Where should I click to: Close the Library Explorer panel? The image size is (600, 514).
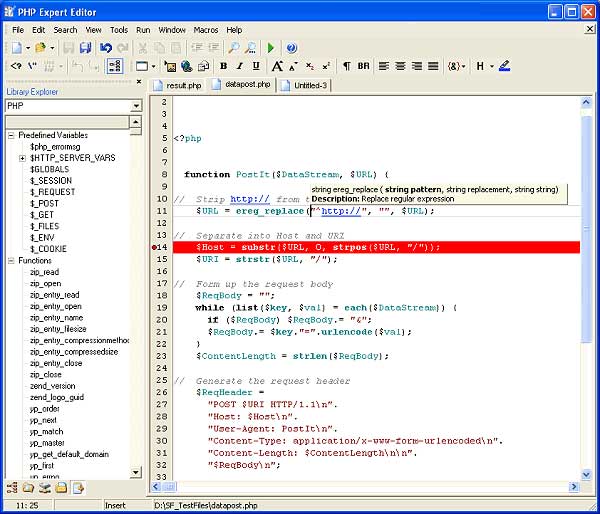click(139, 82)
